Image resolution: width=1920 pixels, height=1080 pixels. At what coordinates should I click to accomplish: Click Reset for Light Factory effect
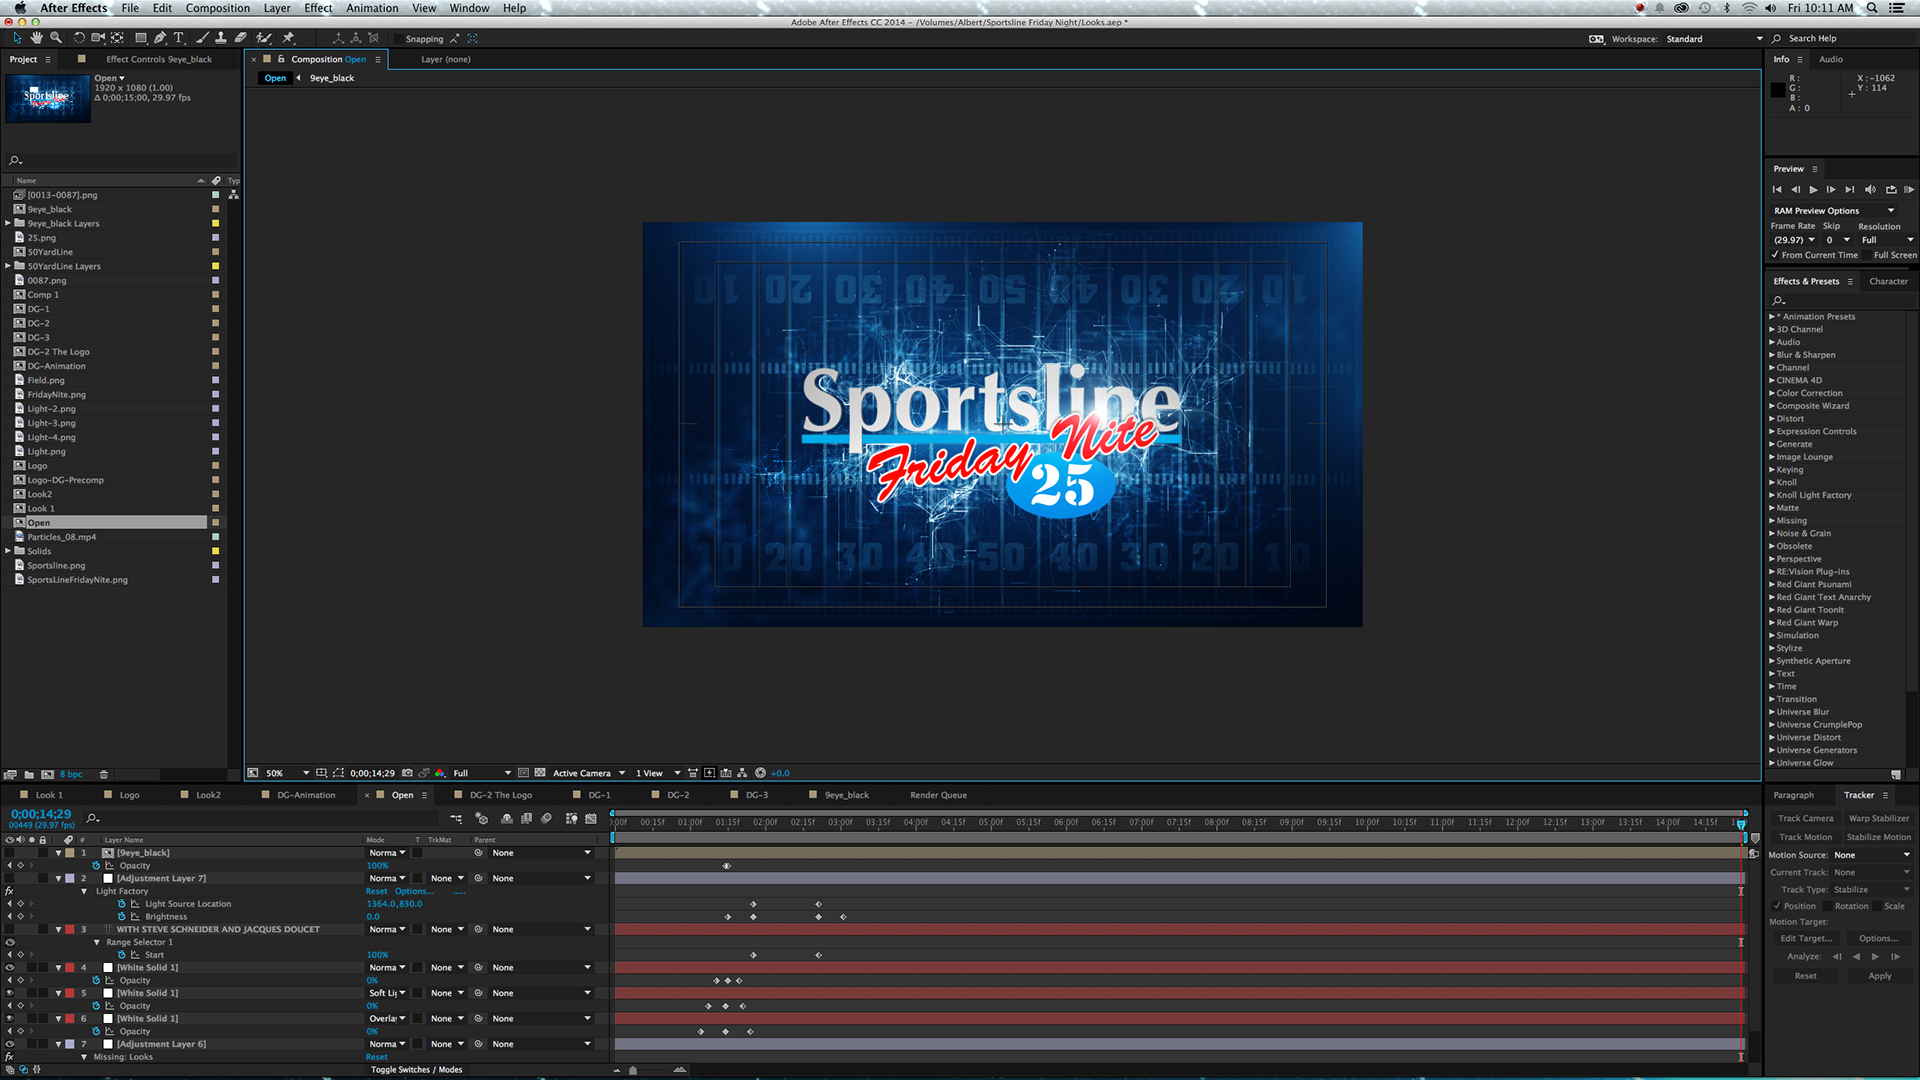pos(376,891)
